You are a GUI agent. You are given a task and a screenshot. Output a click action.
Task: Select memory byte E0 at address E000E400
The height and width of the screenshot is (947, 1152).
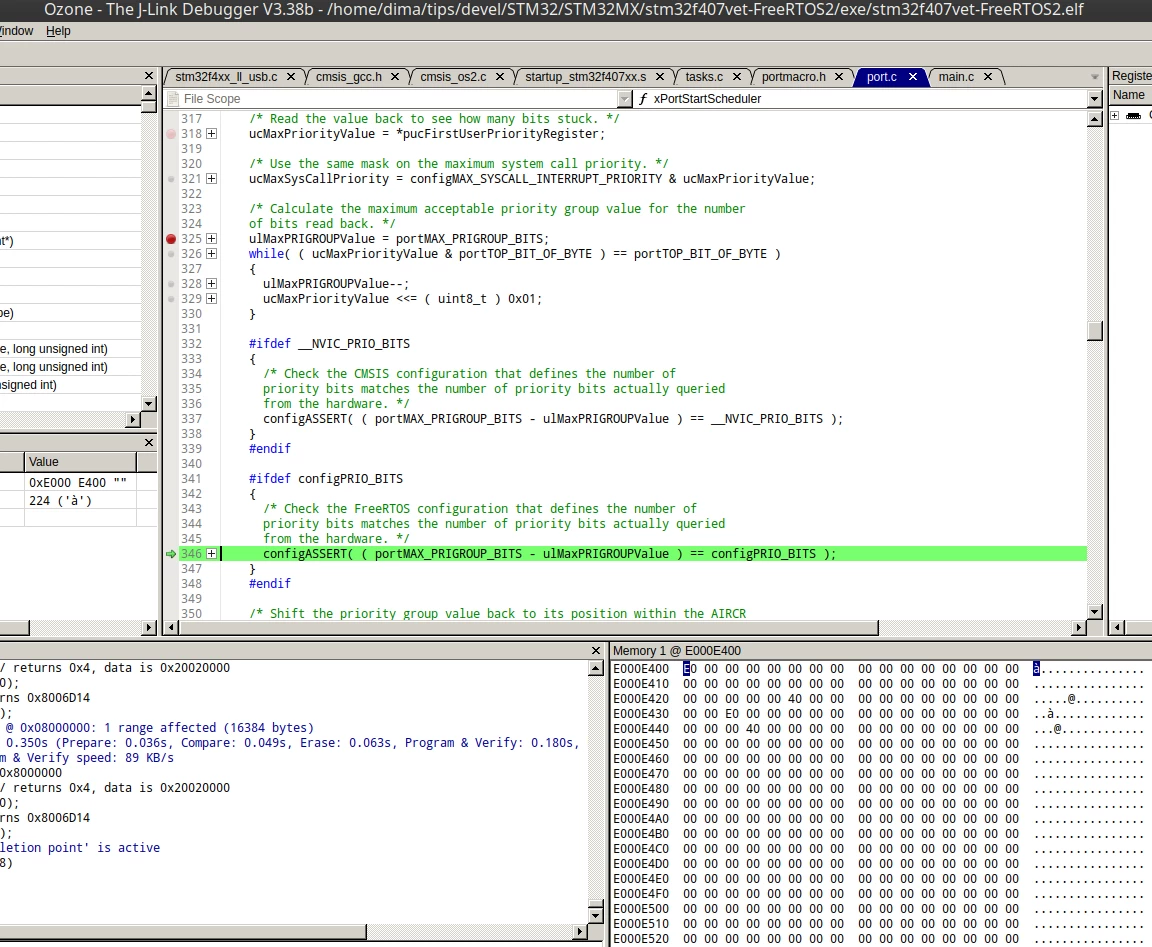coord(690,669)
